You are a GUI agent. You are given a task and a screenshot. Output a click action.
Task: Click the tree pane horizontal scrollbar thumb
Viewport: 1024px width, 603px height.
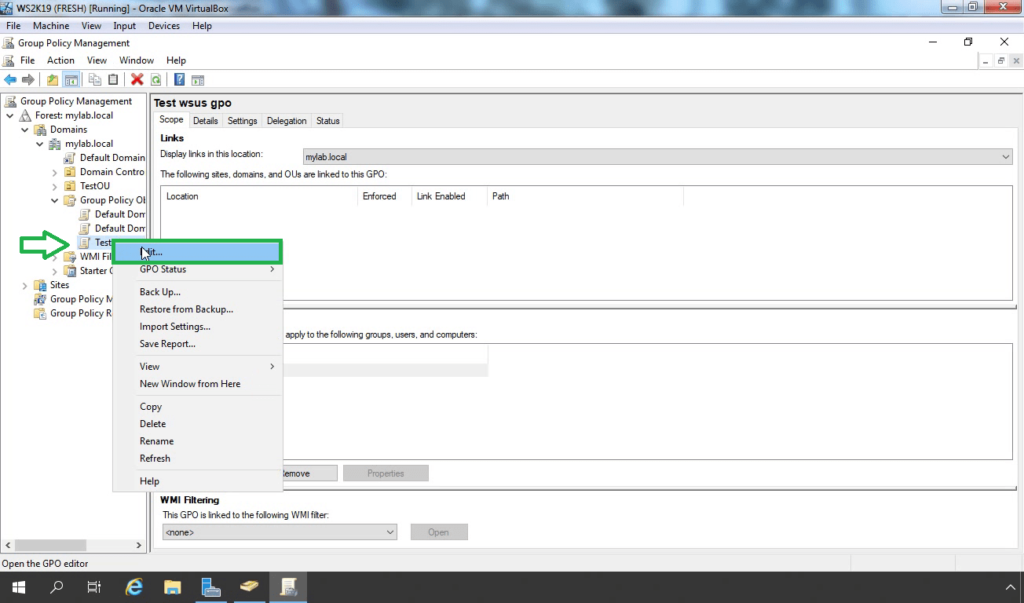50,545
